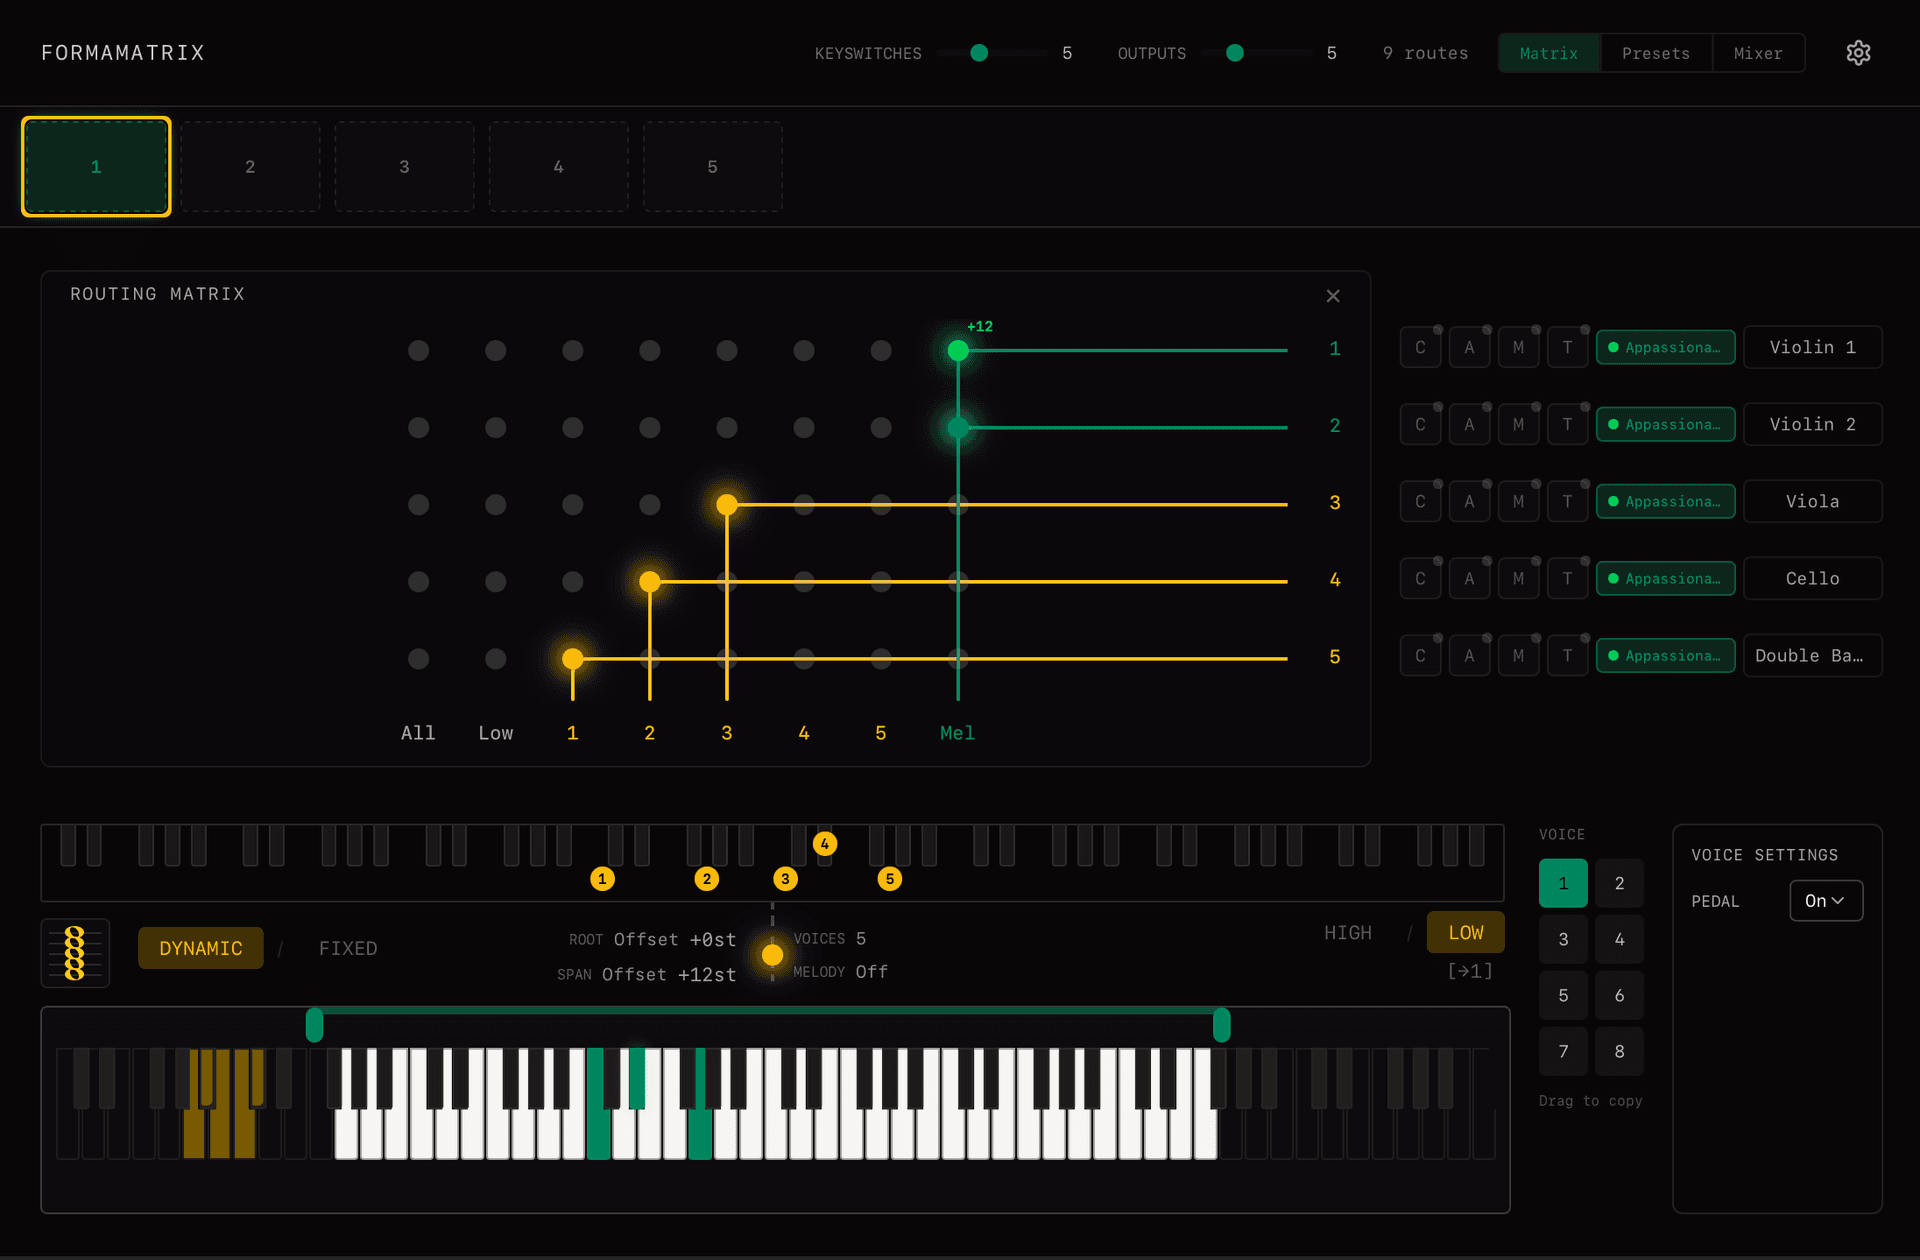This screenshot has height=1260, width=1920.
Task: Switch the mode from DYNAMIC to FIXED
Action: 348,947
